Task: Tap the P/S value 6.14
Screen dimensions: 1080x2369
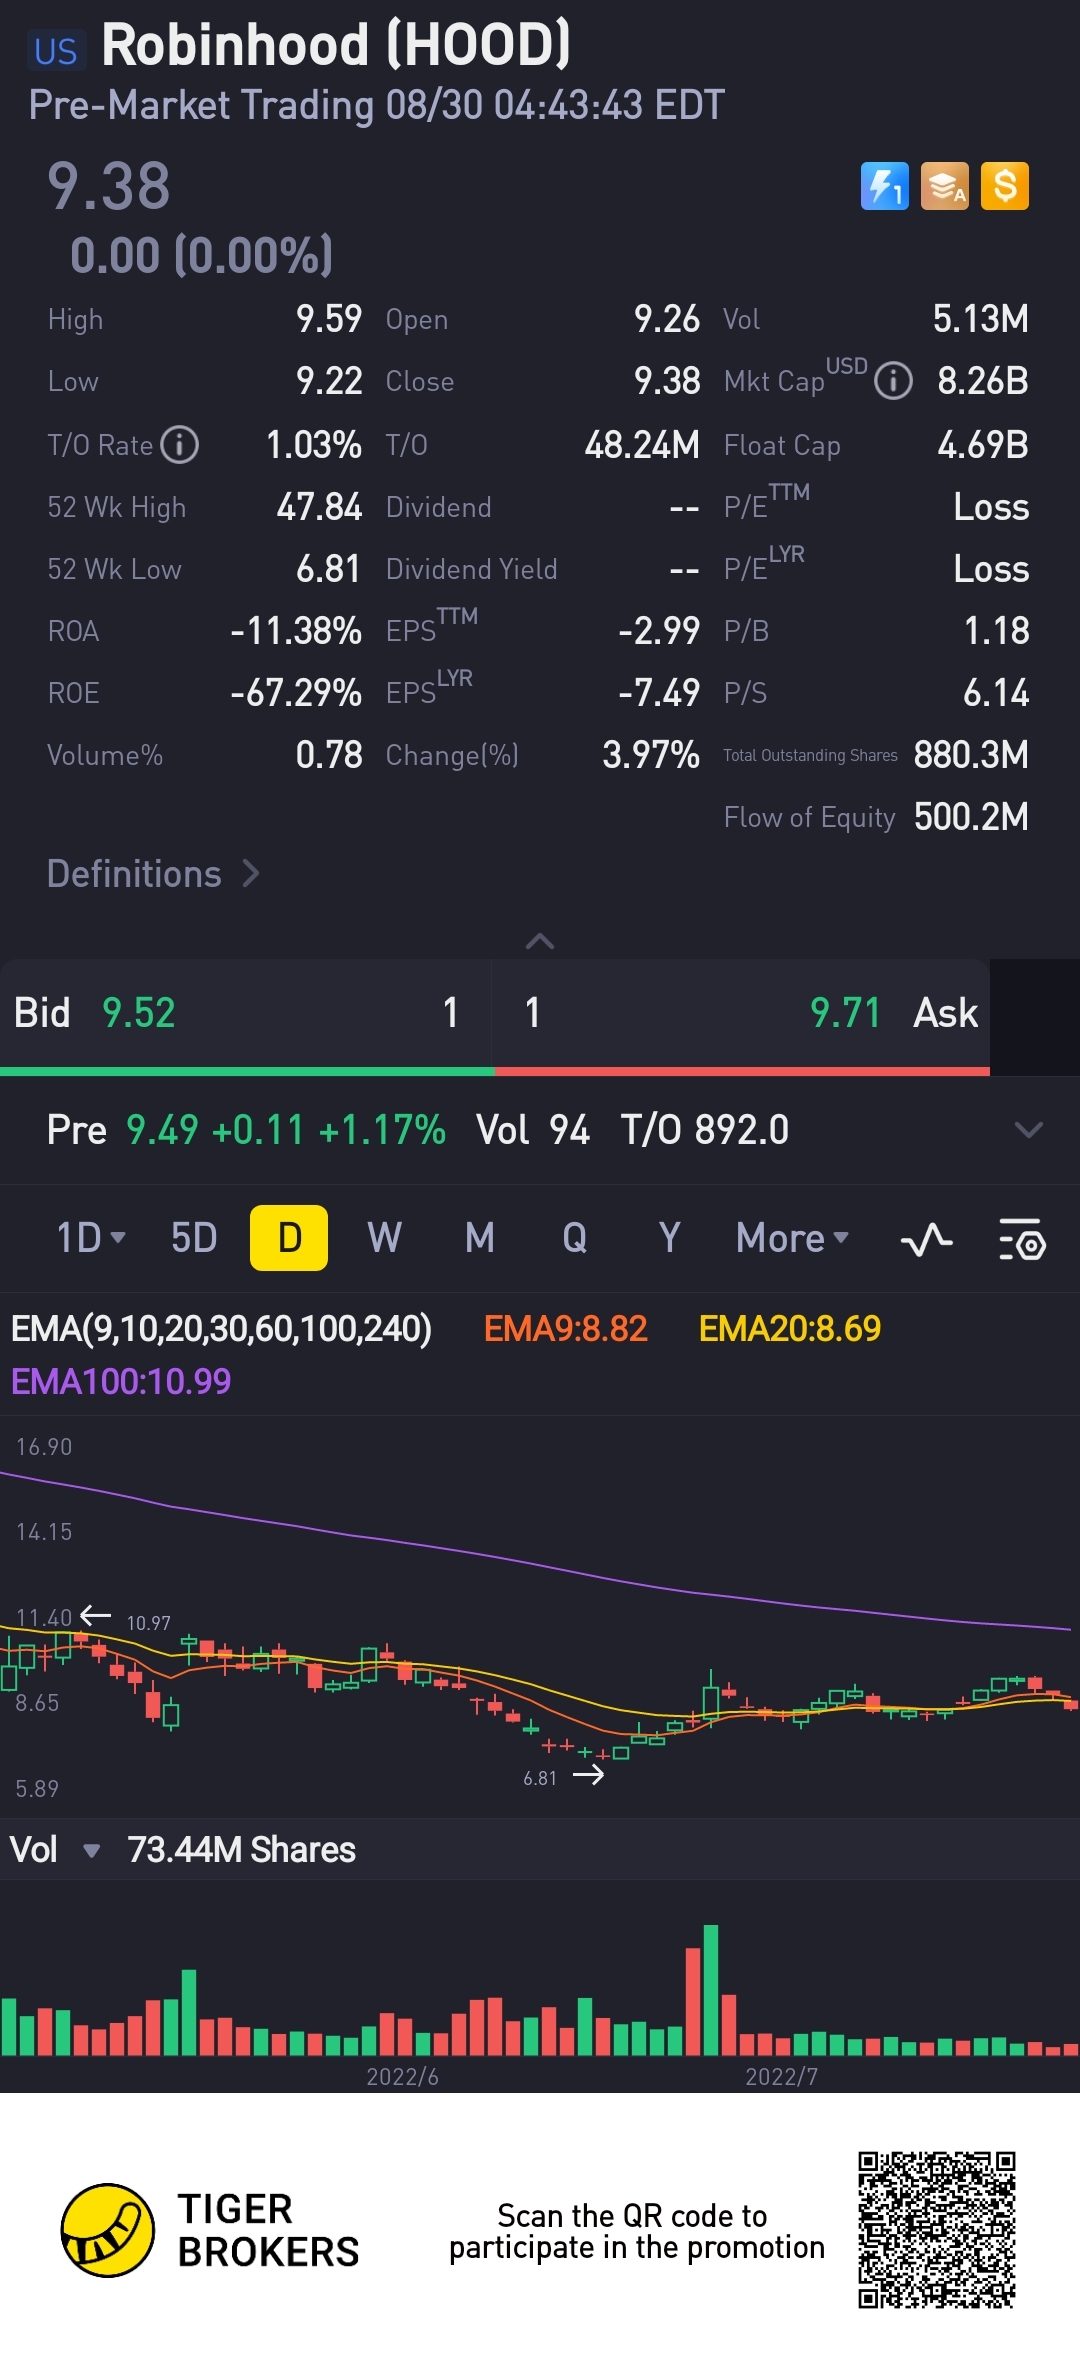Action: [996, 693]
